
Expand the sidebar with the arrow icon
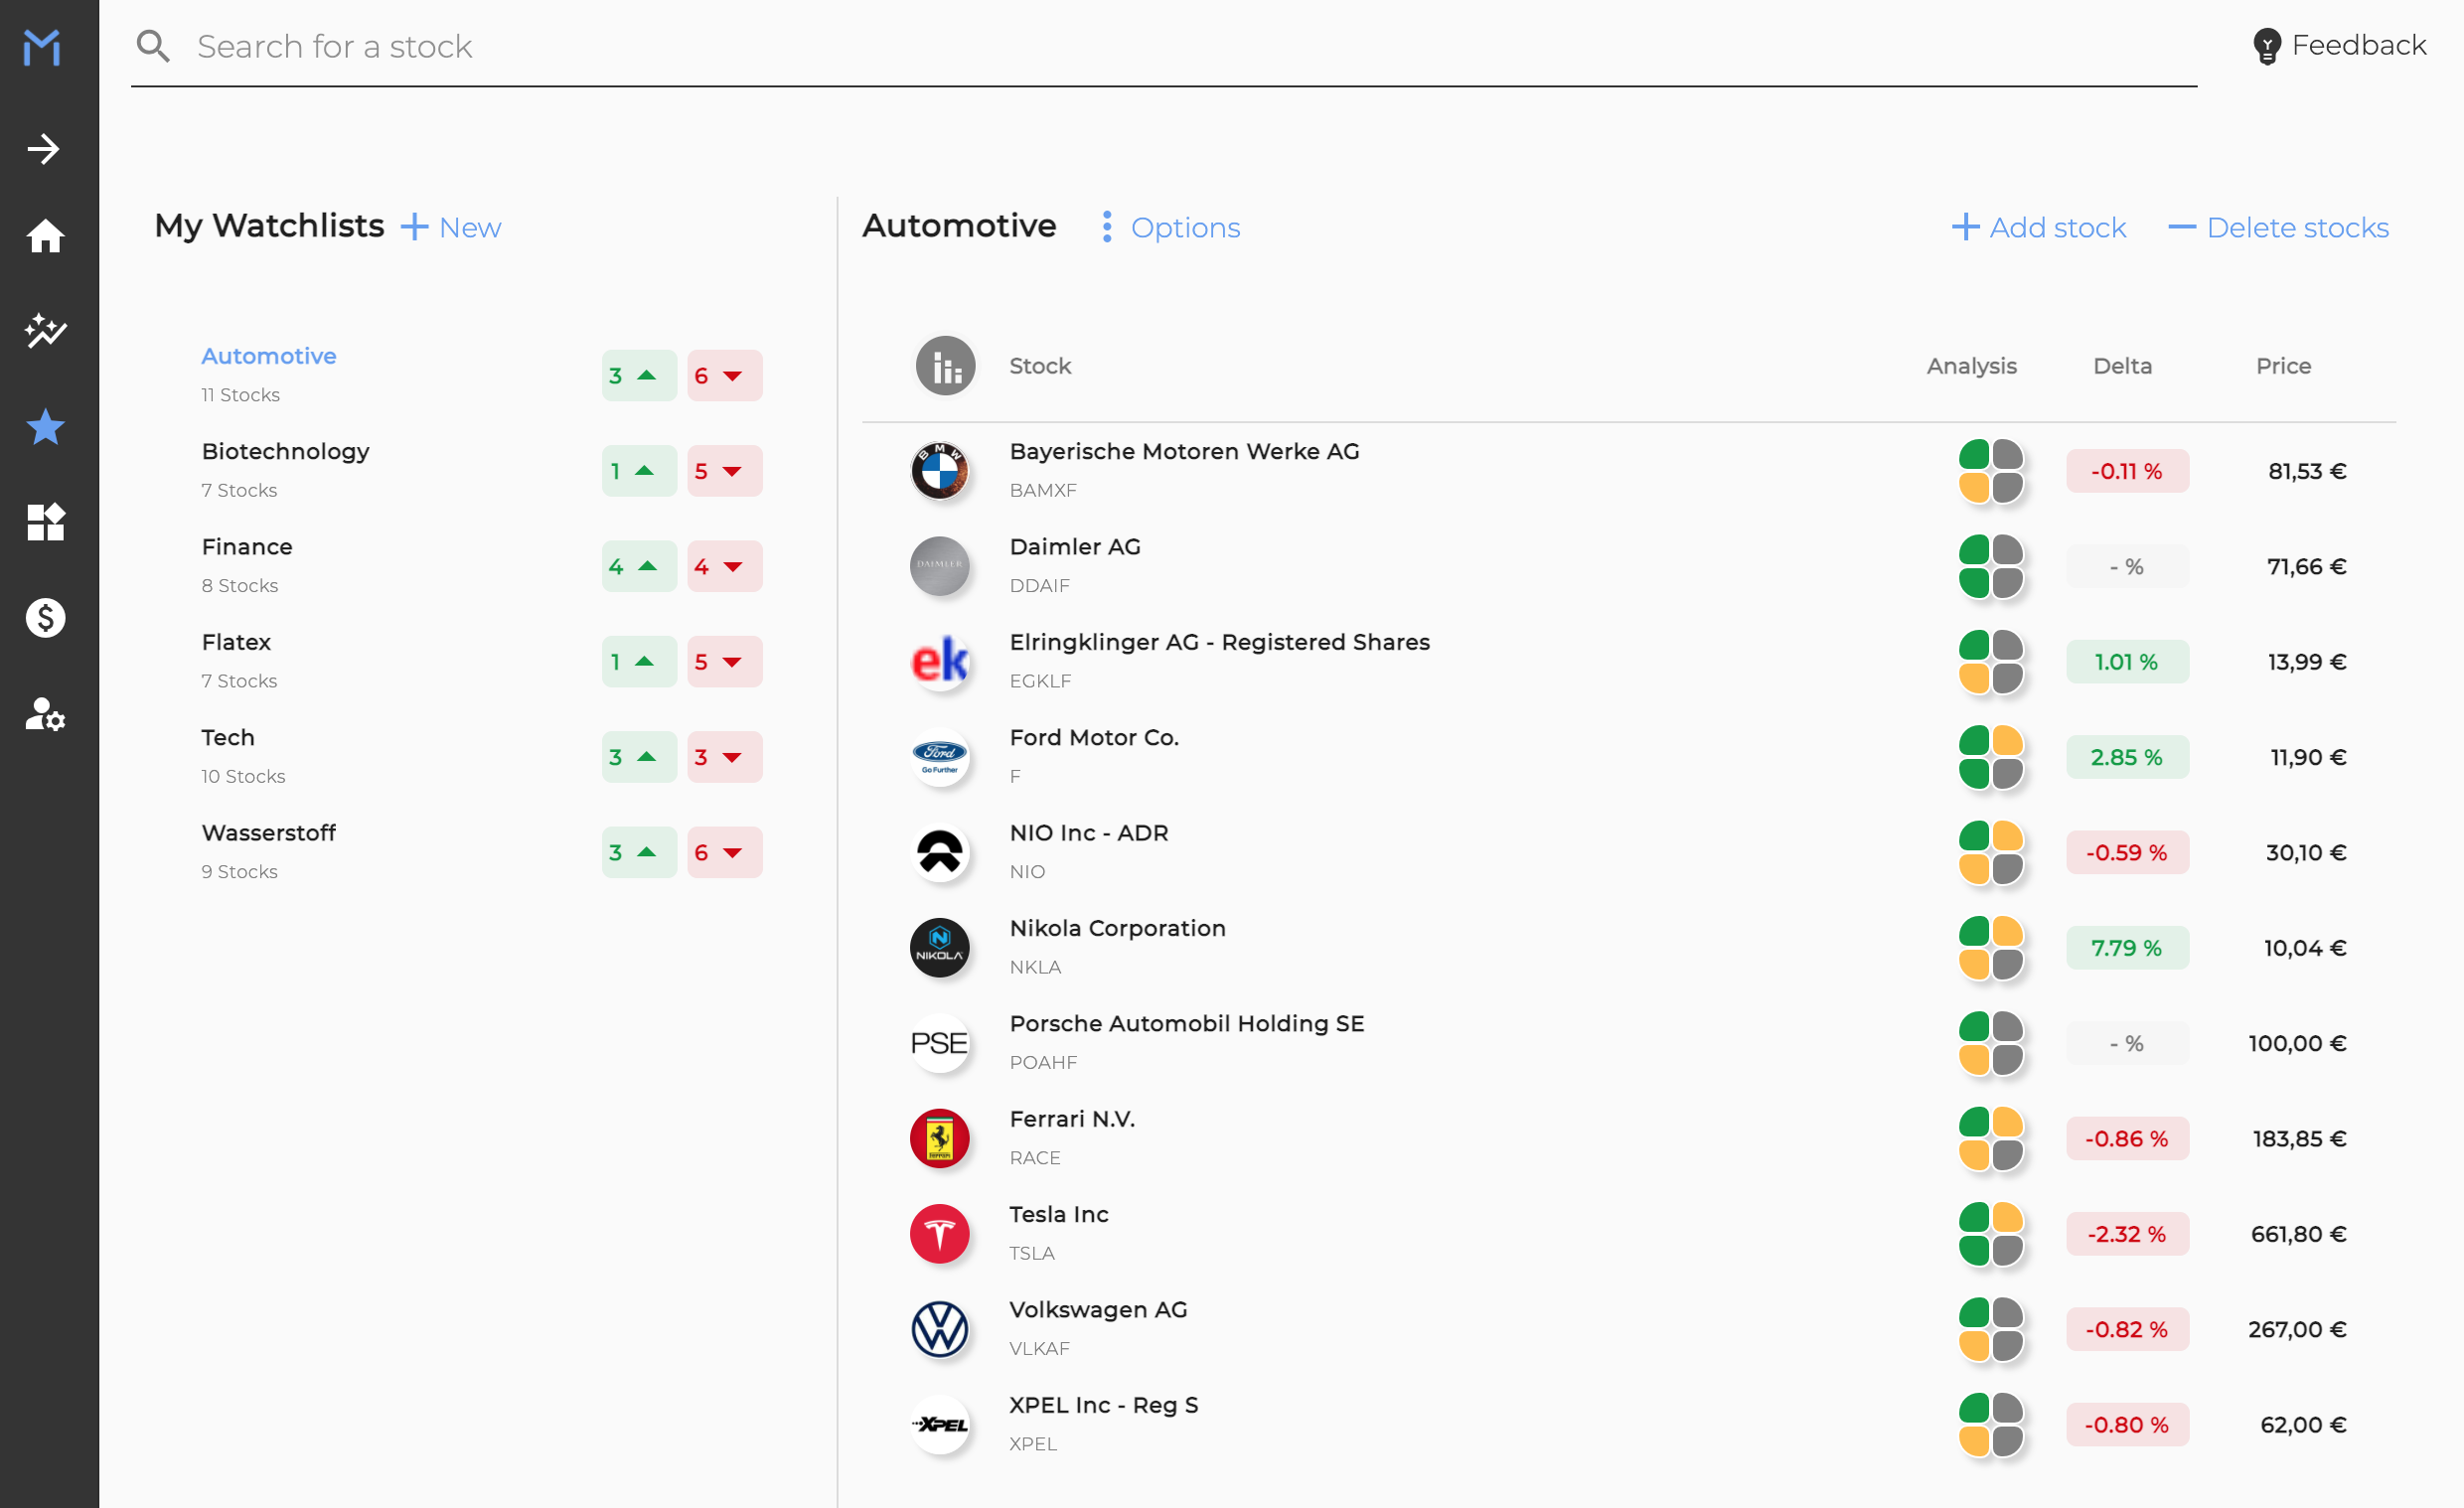(44, 149)
